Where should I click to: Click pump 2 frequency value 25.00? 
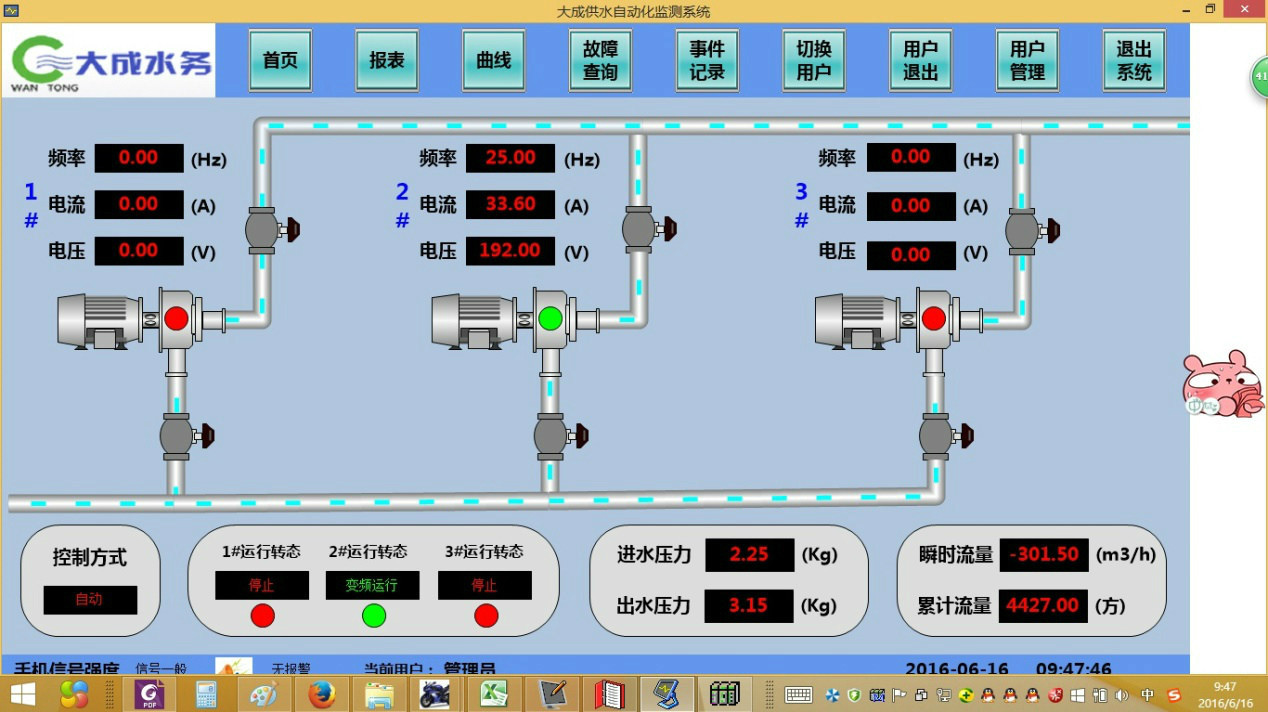pyautogui.click(x=510, y=158)
